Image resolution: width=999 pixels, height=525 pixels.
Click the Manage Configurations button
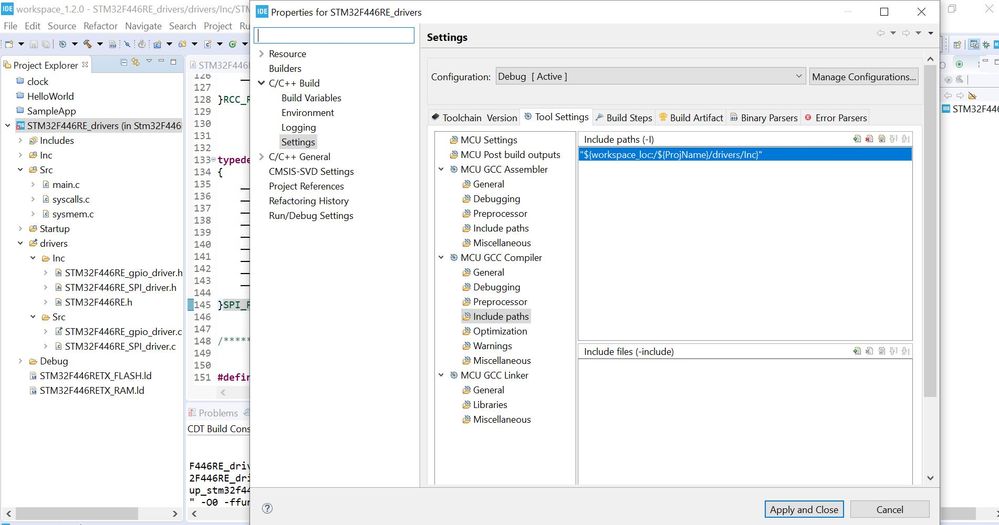tap(863, 76)
